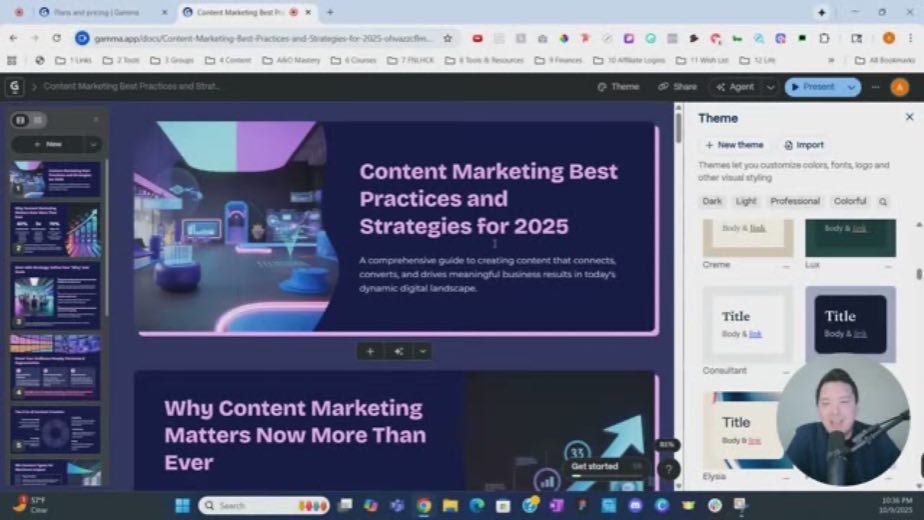Open Chrome three-dot menu
924x520 pixels.
(910, 38)
